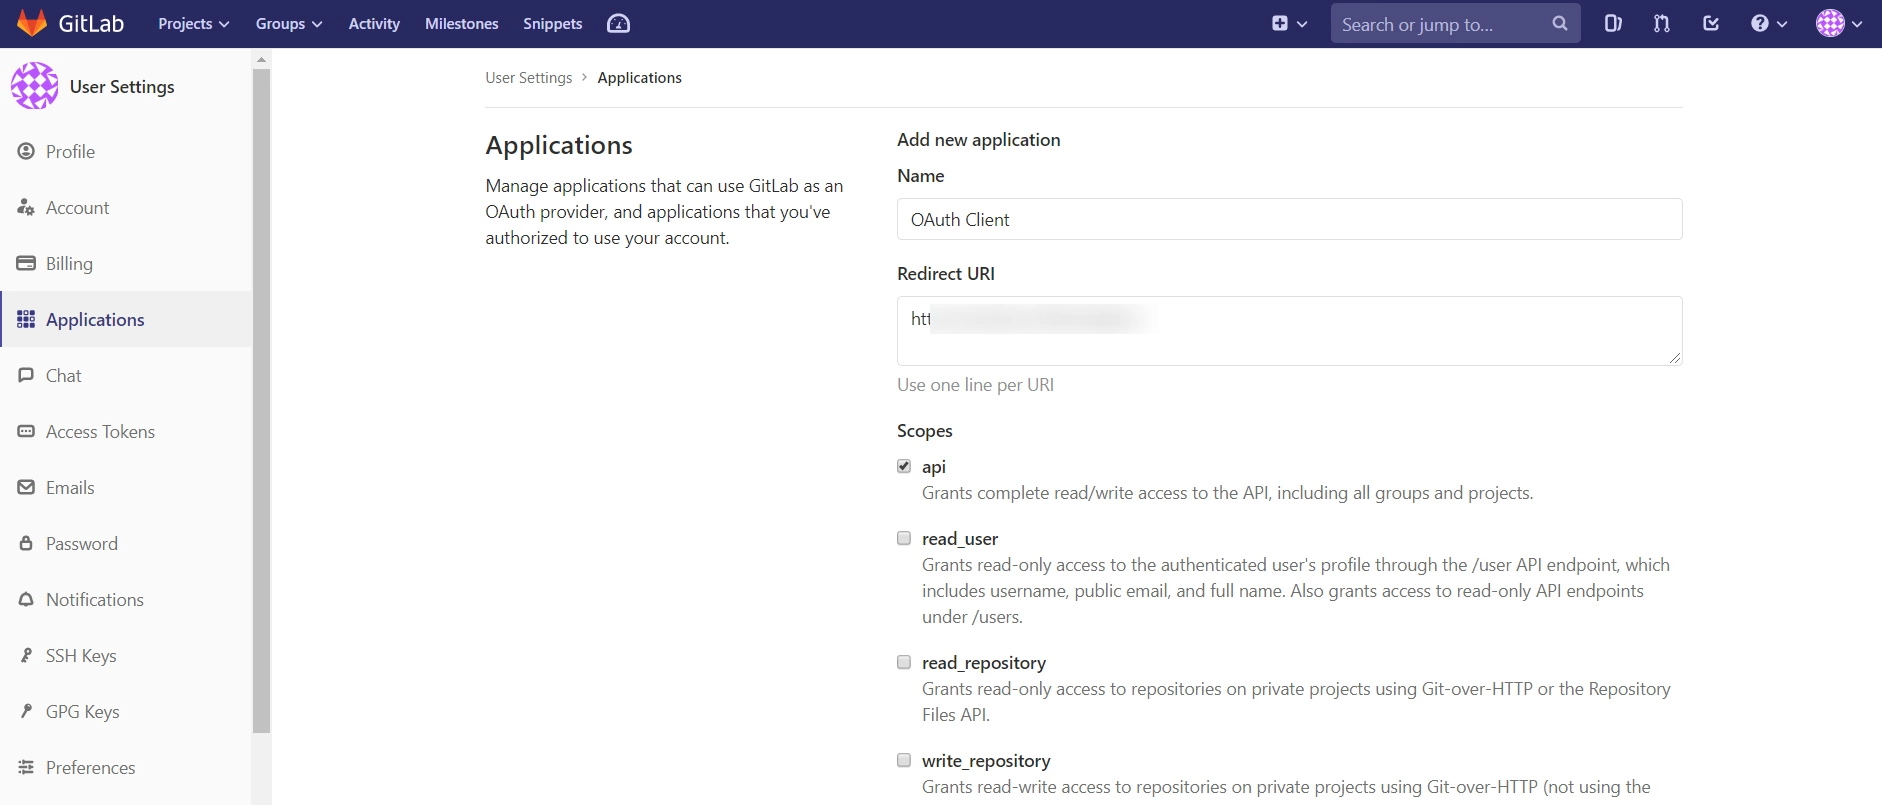Click the sidebar scrollbar up arrow

click(x=261, y=59)
